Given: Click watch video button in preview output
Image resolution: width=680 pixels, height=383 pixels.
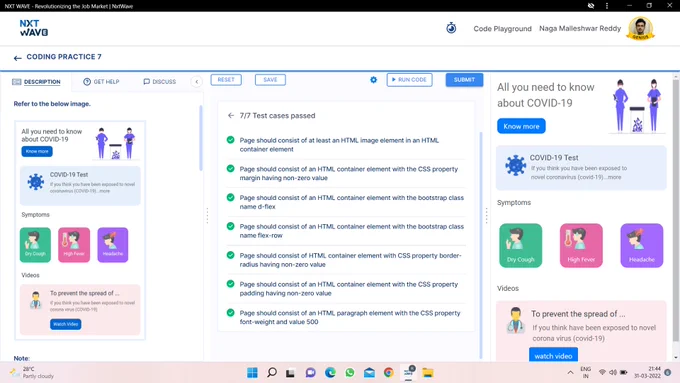Looking at the screenshot, I should (x=553, y=355).
